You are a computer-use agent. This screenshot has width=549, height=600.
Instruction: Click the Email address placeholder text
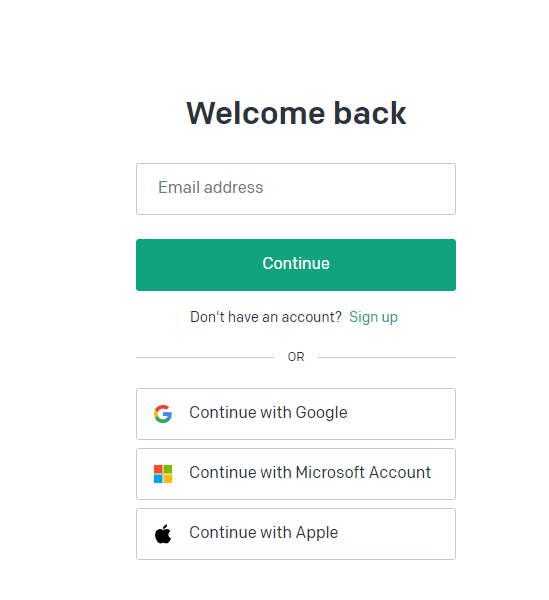click(210, 188)
